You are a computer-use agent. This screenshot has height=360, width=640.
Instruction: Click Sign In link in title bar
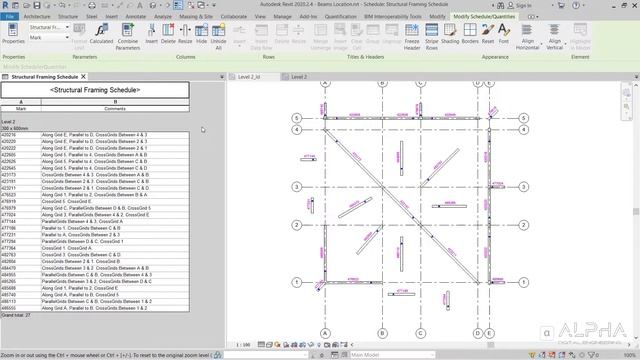(x=524, y=5)
